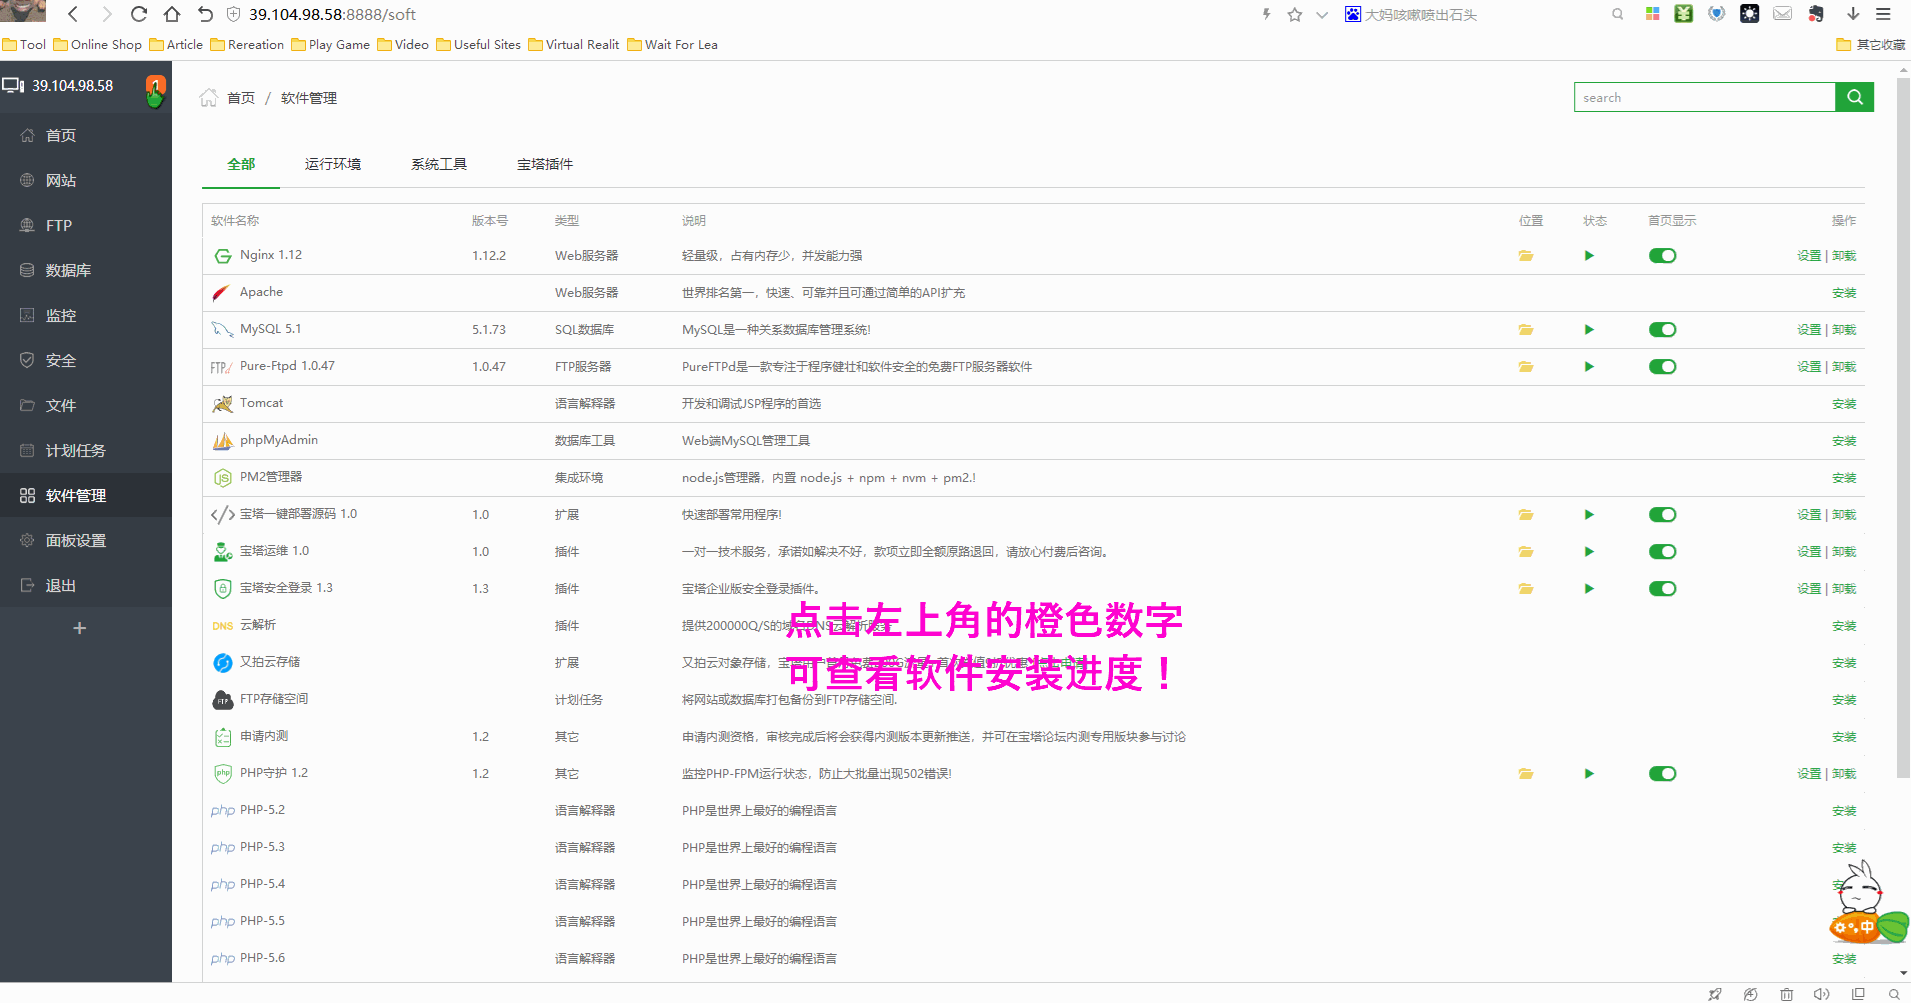Click the Tomcat logo icon
The height and width of the screenshot is (1003, 1911).
click(222, 404)
